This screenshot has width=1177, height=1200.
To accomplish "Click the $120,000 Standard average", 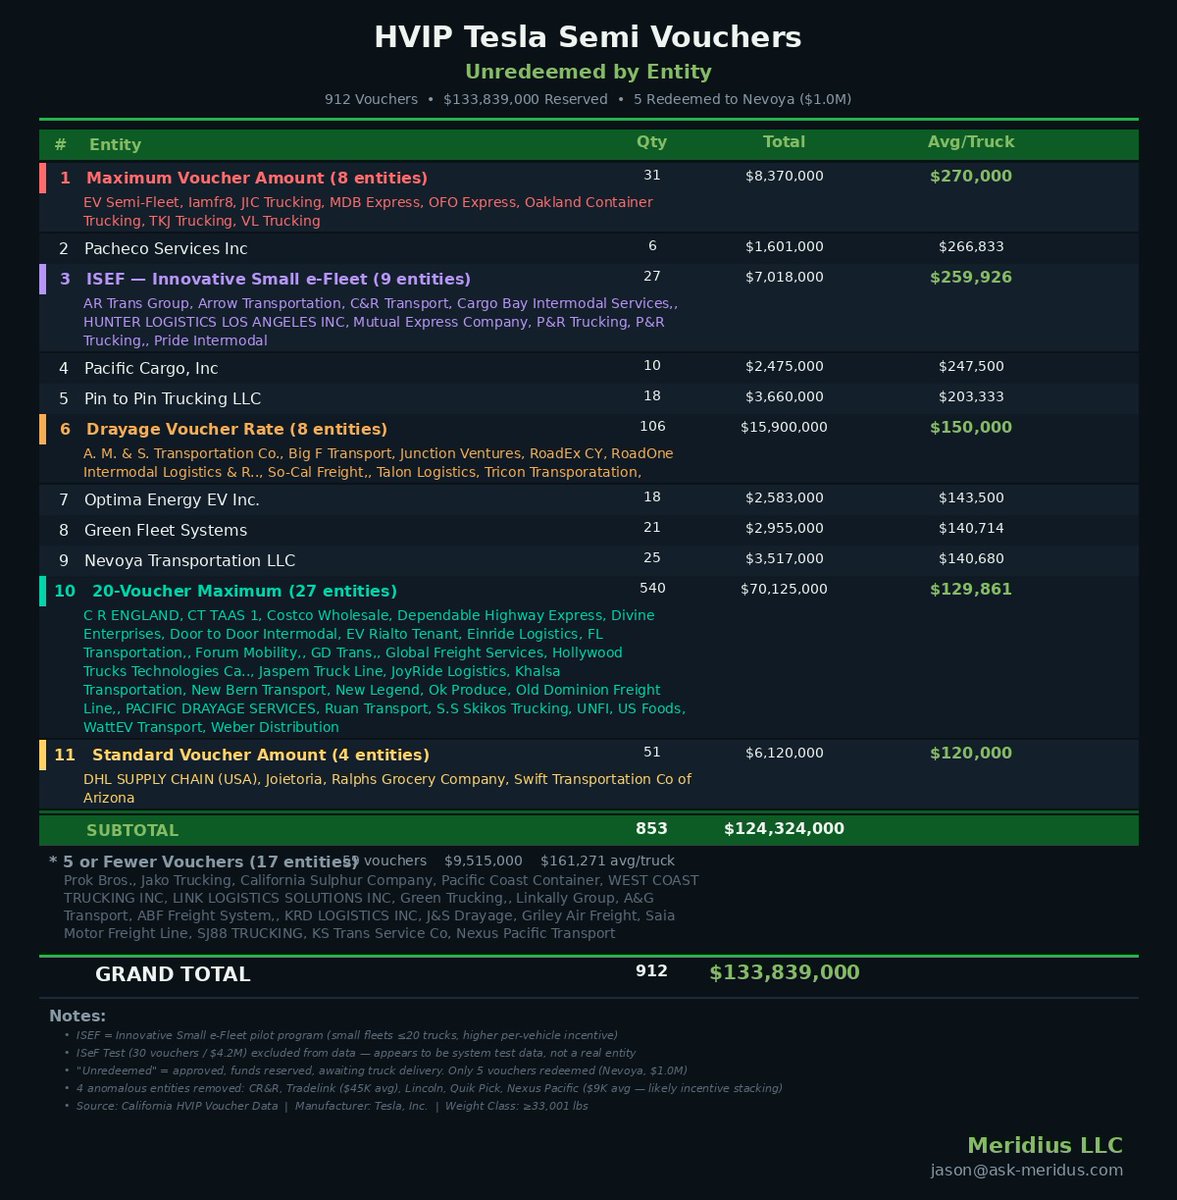I will [971, 753].
